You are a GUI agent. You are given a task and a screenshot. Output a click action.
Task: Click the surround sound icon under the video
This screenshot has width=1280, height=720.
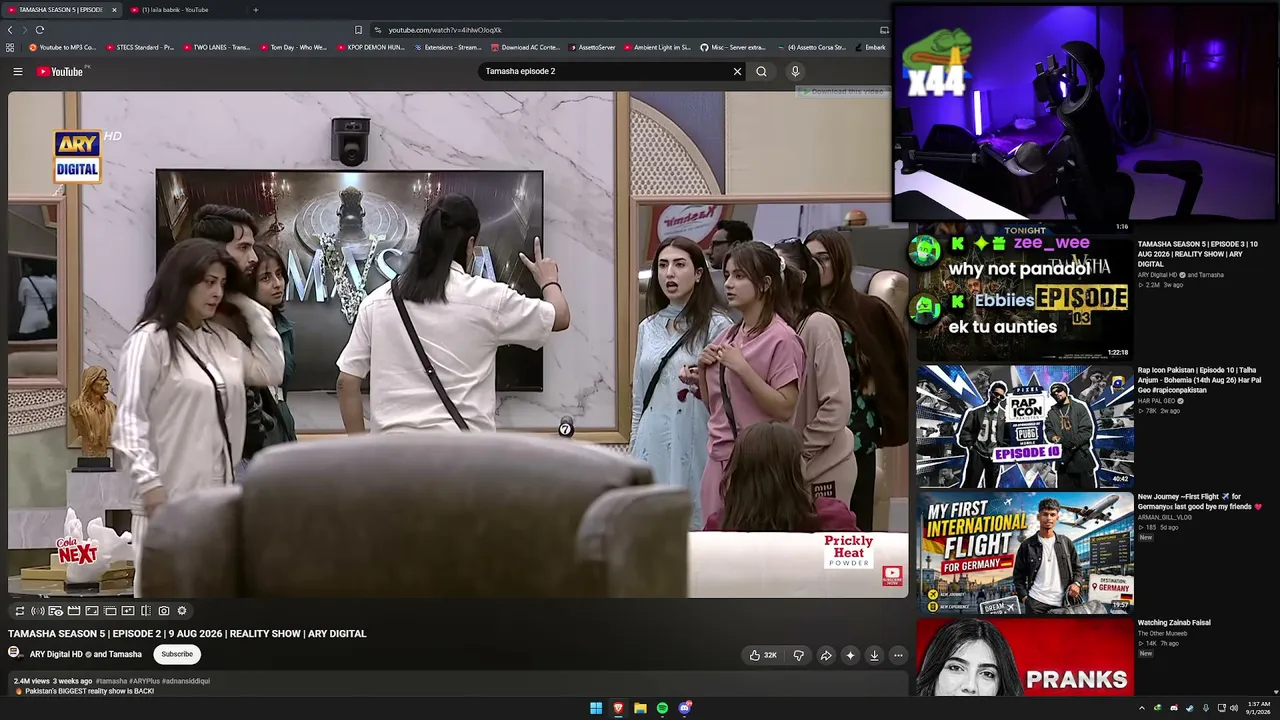click(38, 611)
